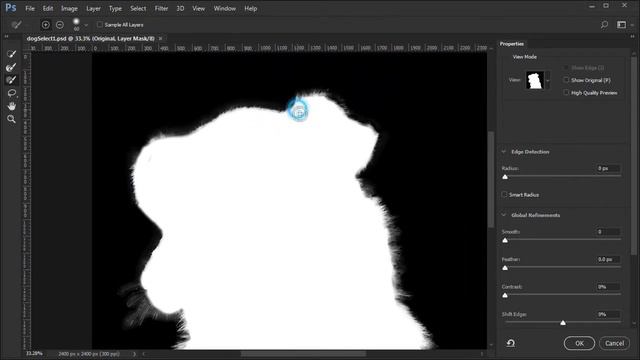Open the Layer menu
This screenshot has height=360, width=640.
(x=93, y=8)
